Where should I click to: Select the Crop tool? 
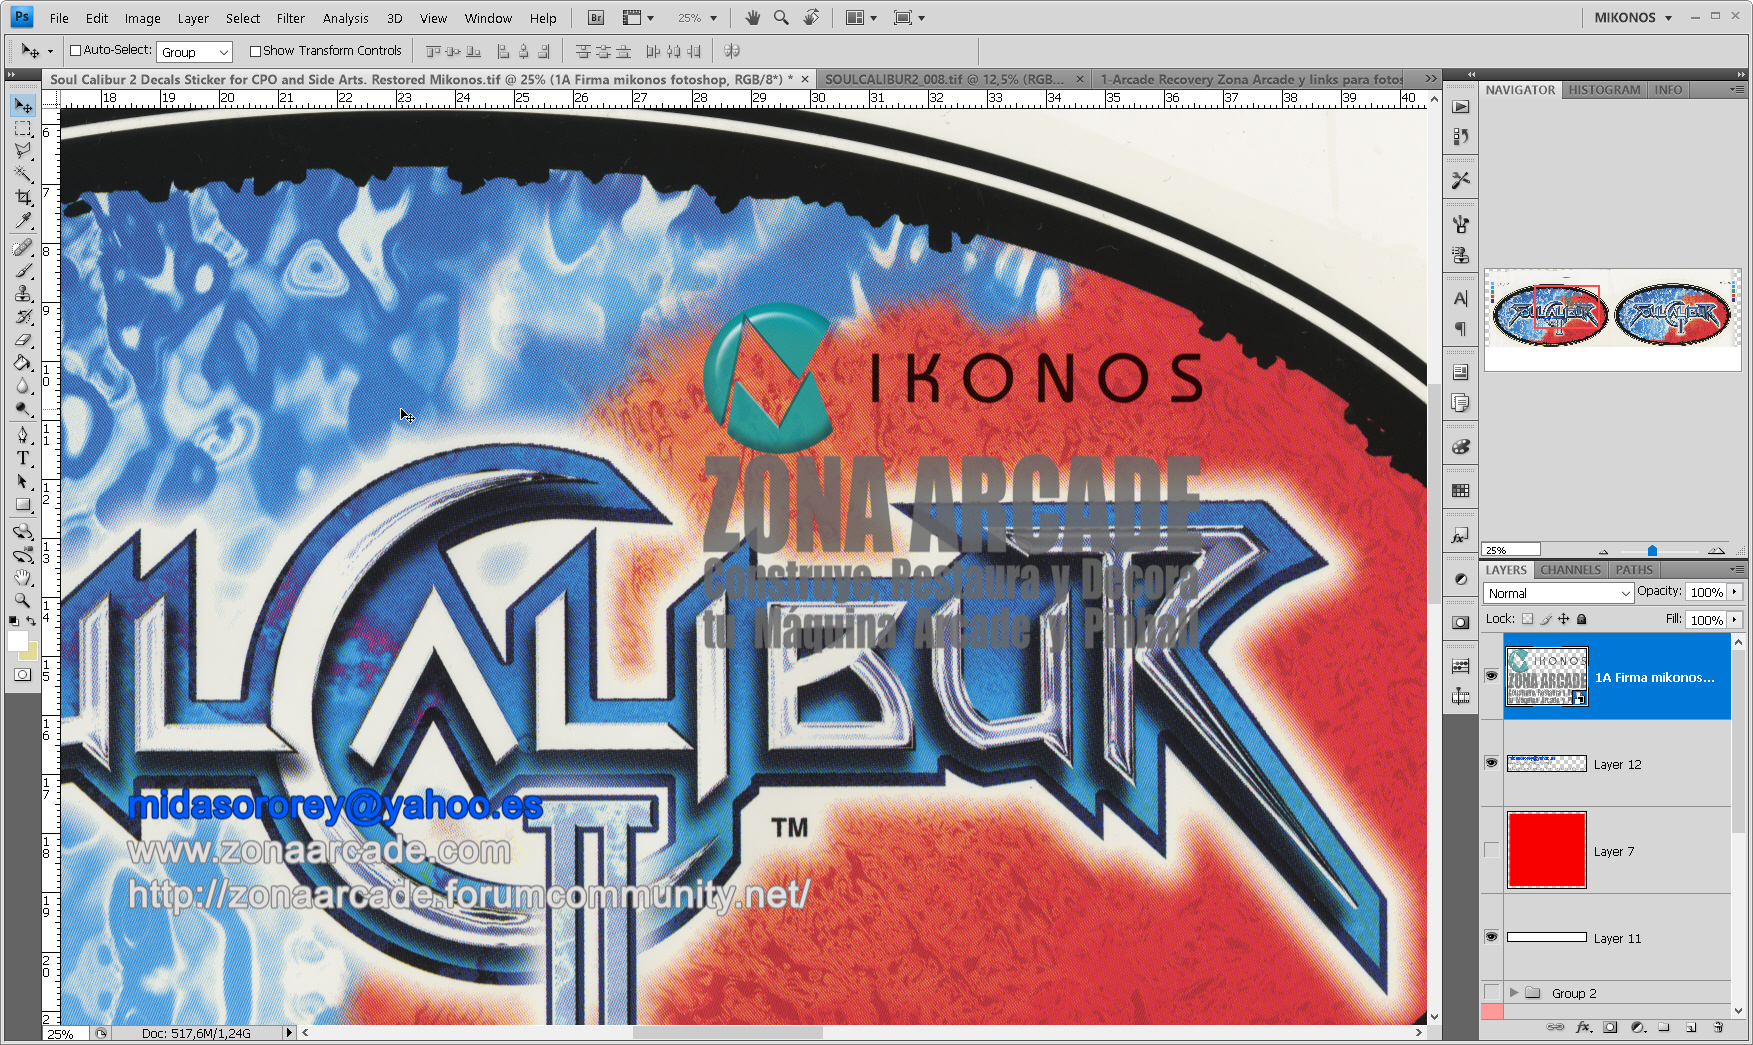coord(23,197)
